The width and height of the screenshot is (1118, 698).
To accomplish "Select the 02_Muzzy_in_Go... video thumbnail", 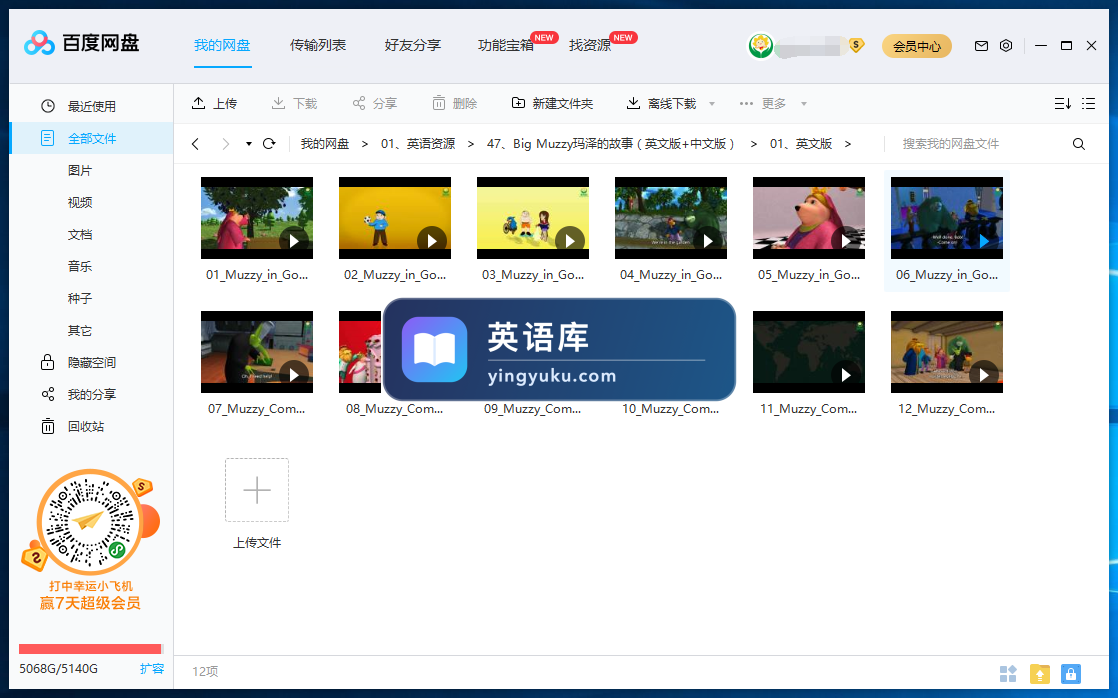I will [x=395, y=218].
